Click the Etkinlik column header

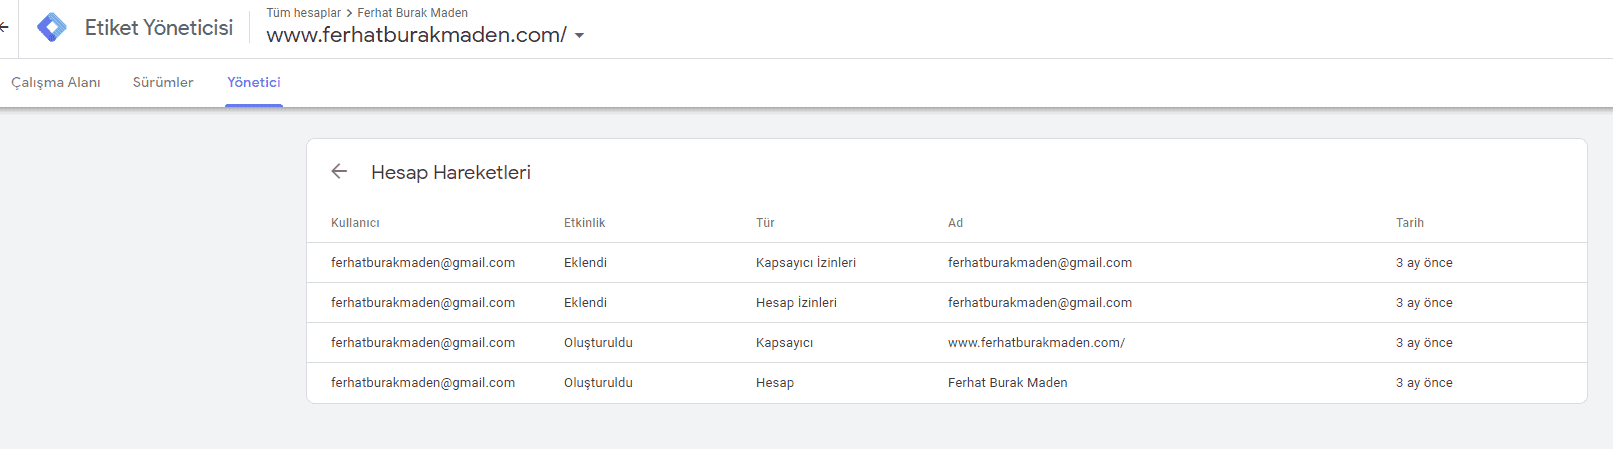point(584,223)
